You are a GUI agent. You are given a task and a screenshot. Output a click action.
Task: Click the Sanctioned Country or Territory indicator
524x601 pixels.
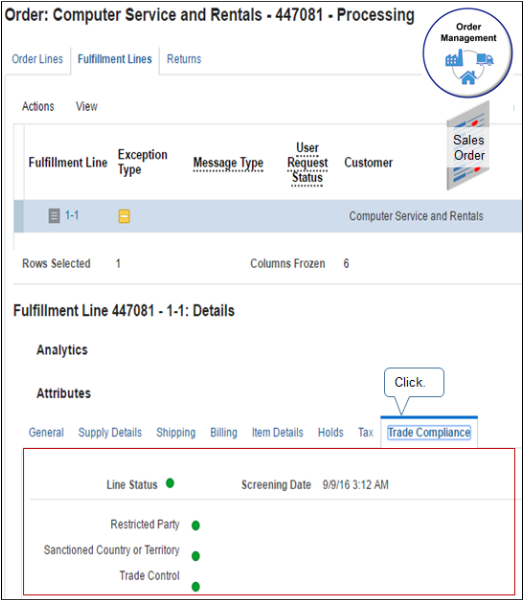[x=195, y=556]
